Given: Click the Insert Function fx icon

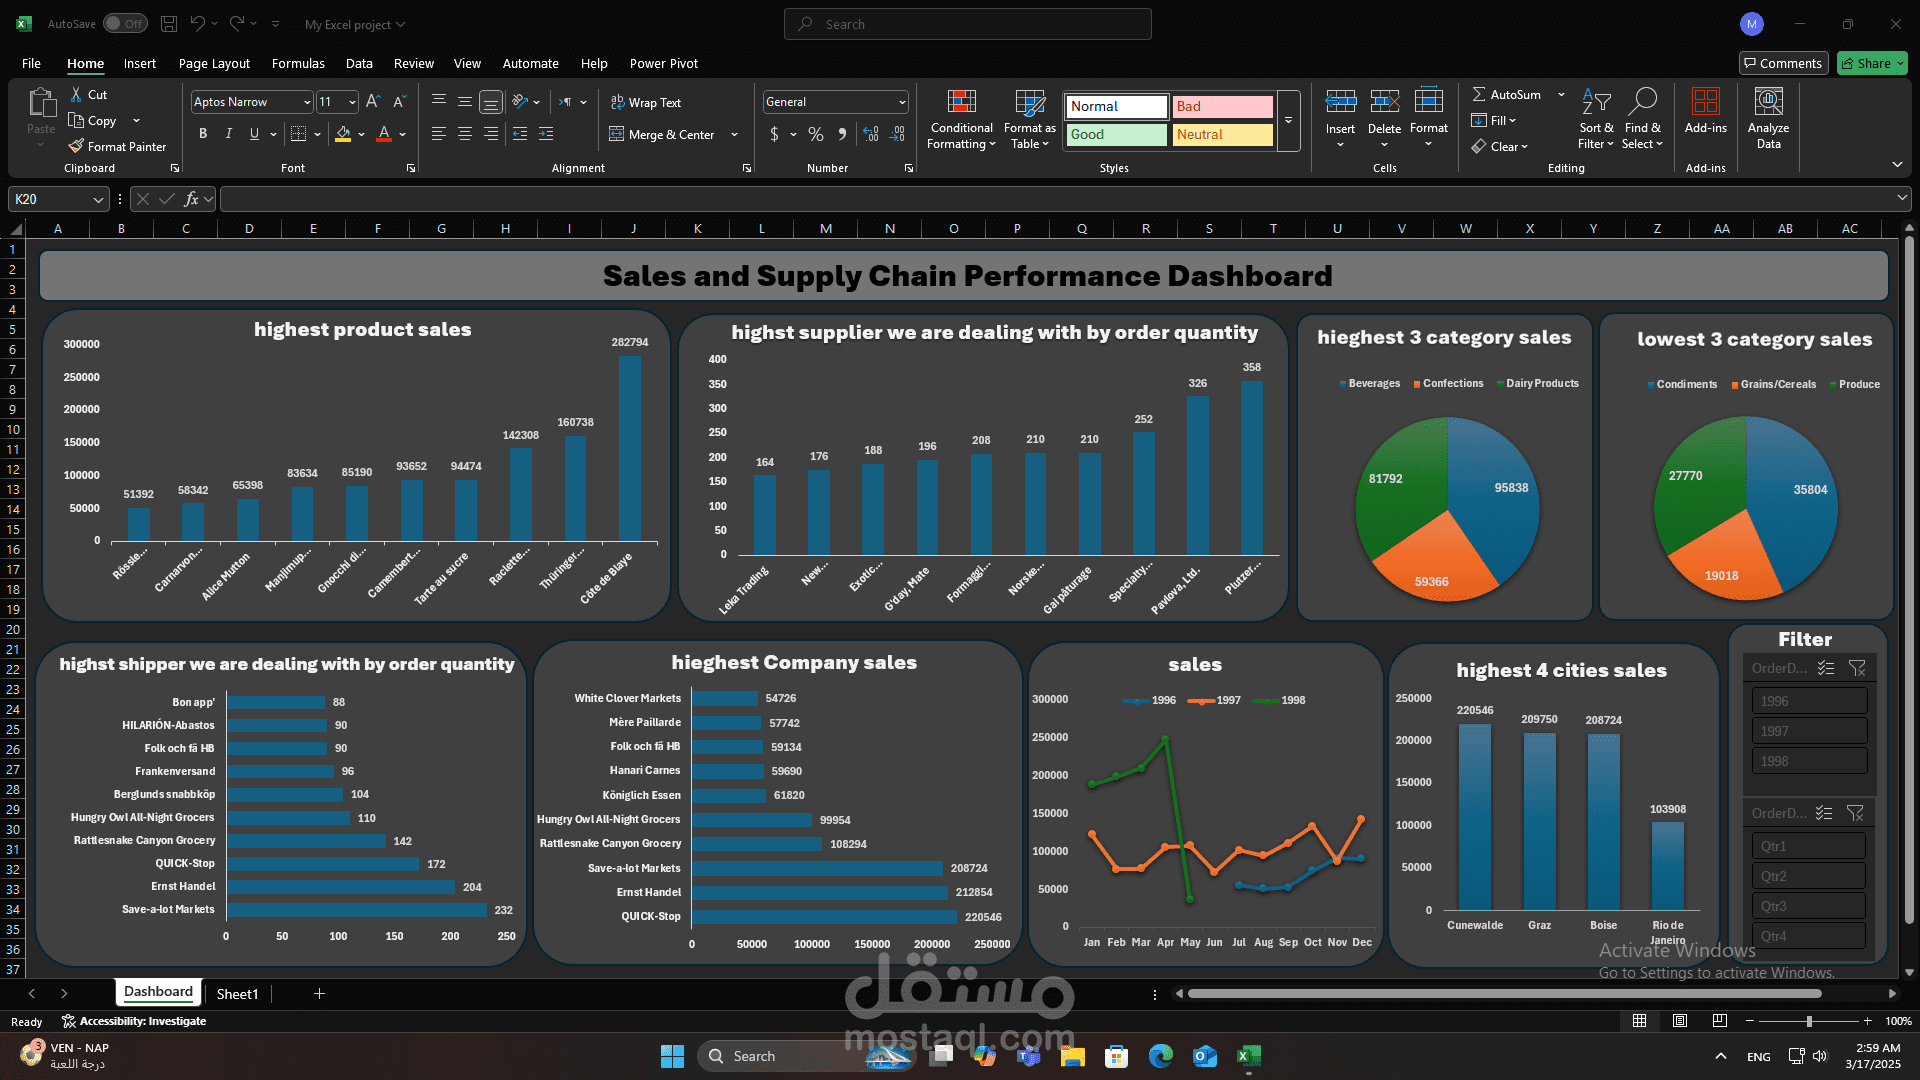Looking at the screenshot, I should tap(192, 199).
